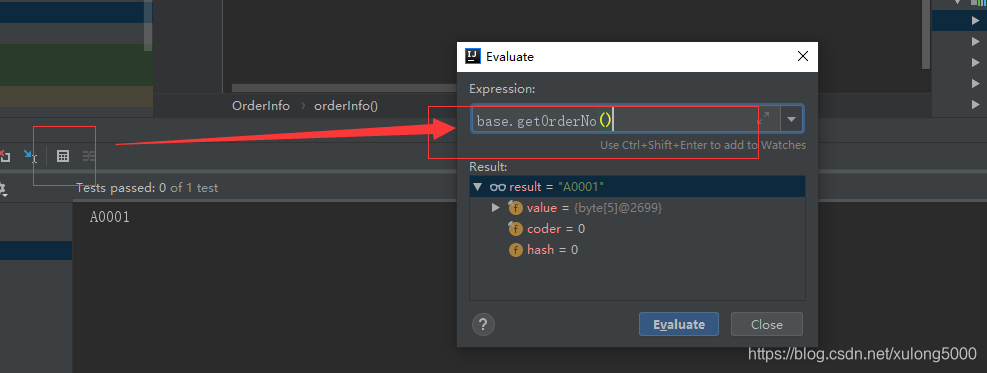Screen dimensions: 987x373
Task: Expand the value byte array node
Action: (x=496, y=208)
